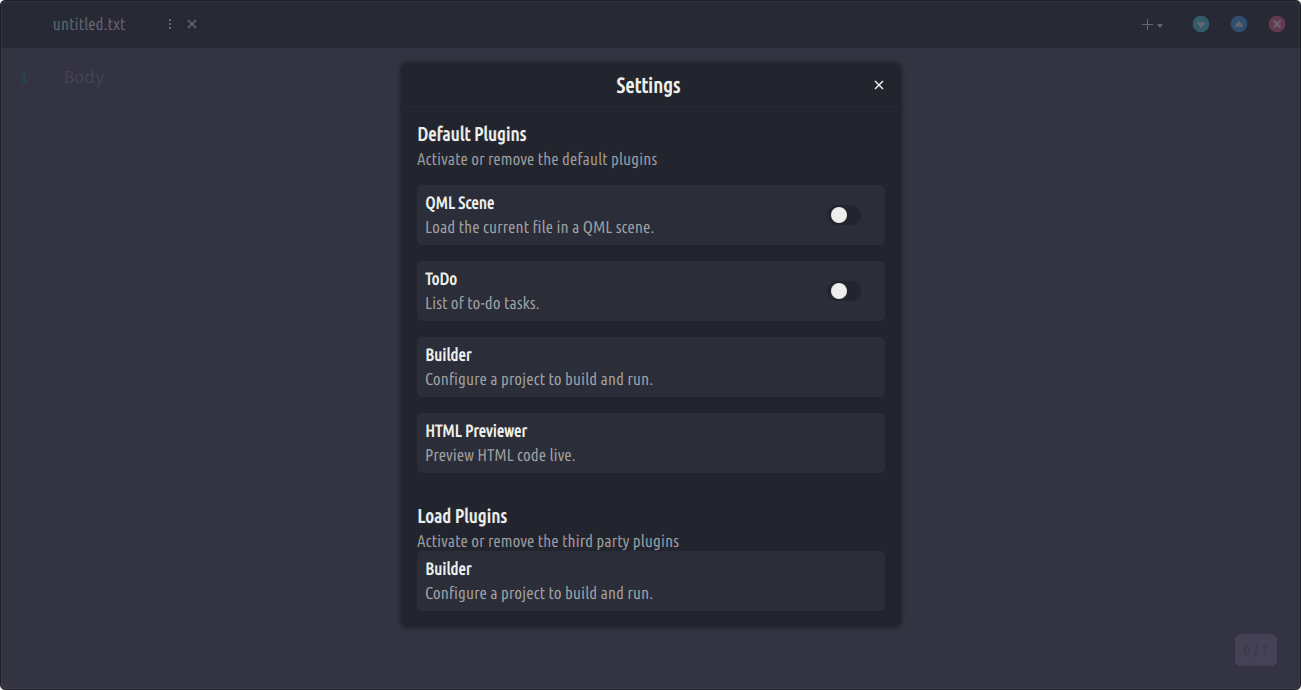1301x690 pixels.
Task: Click the teal minimize window button
Action: click(x=1201, y=24)
